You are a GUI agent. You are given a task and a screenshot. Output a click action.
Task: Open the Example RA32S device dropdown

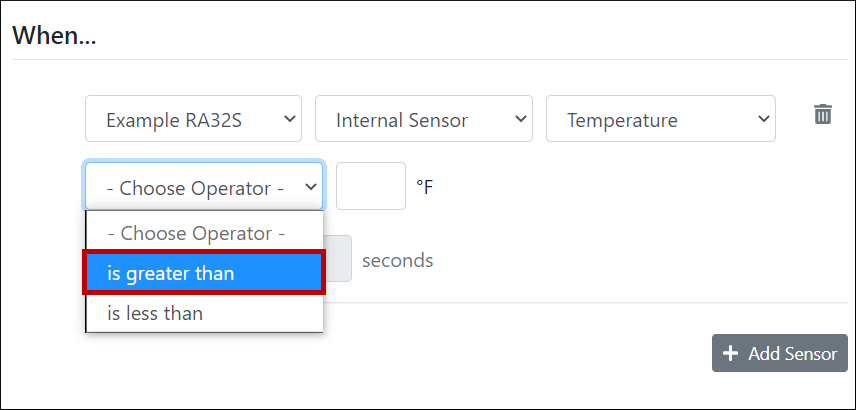coord(193,120)
